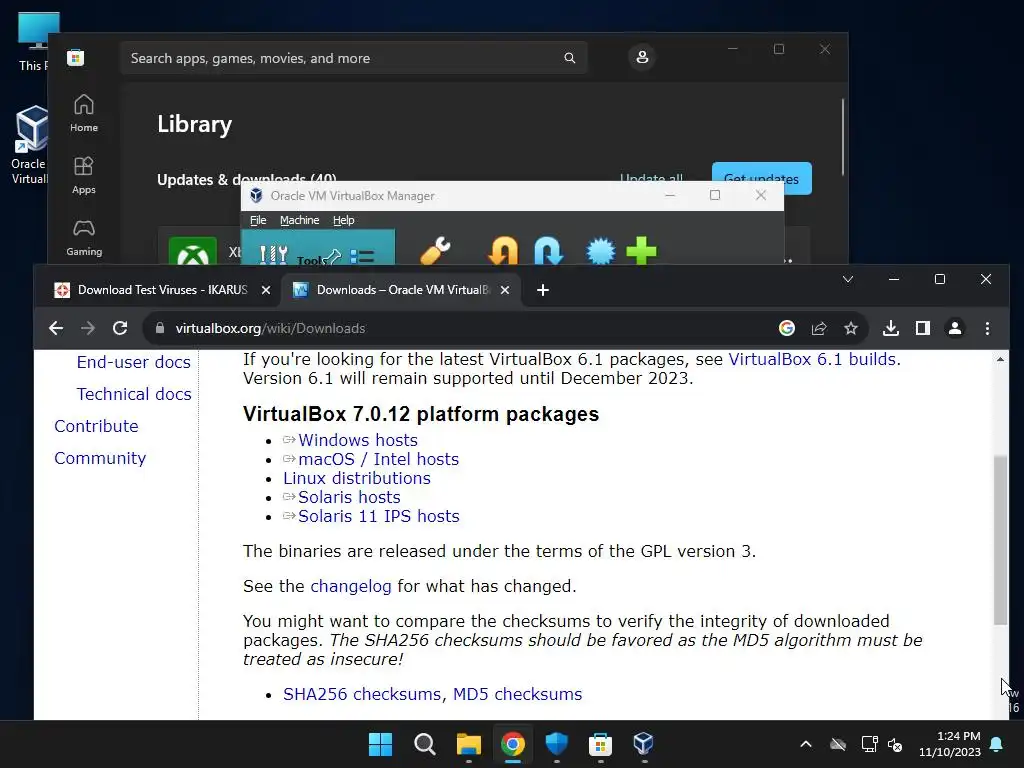Image resolution: width=1024 pixels, height=768 pixels.
Task: Open Apps section in Microsoft Store
Action: pyautogui.click(x=84, y=176)
